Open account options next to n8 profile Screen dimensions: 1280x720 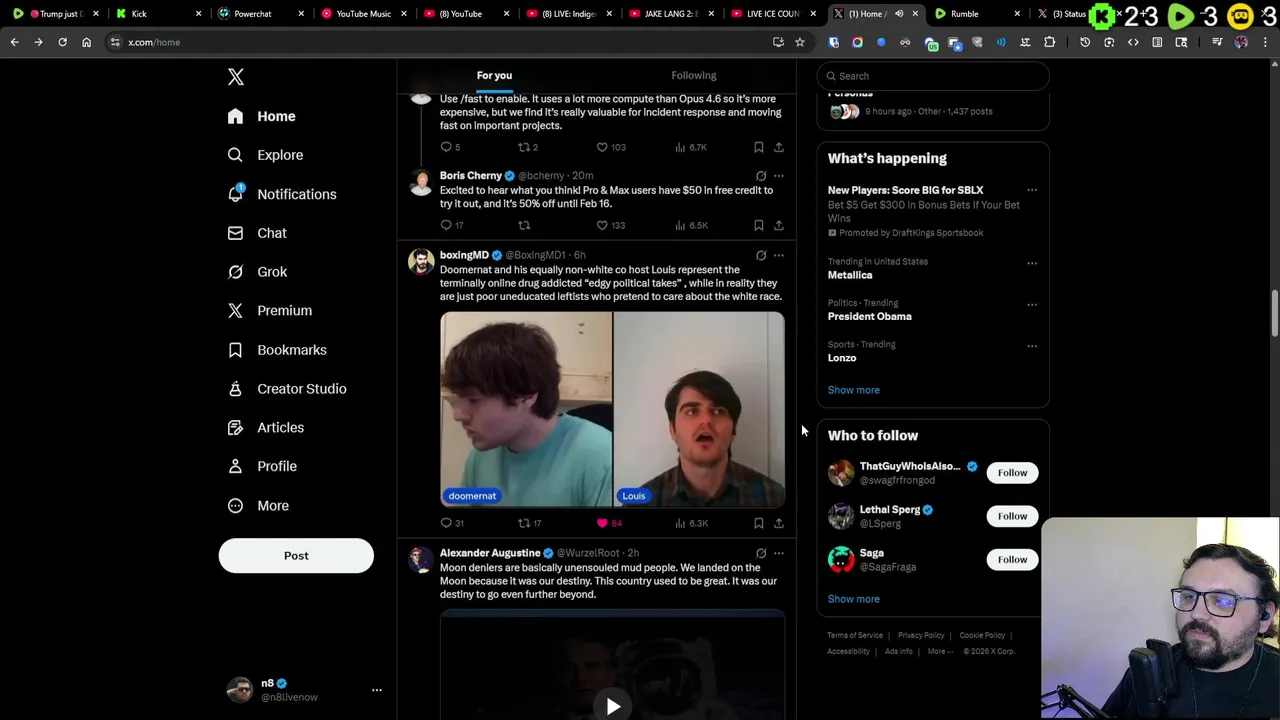click(377, 690)
